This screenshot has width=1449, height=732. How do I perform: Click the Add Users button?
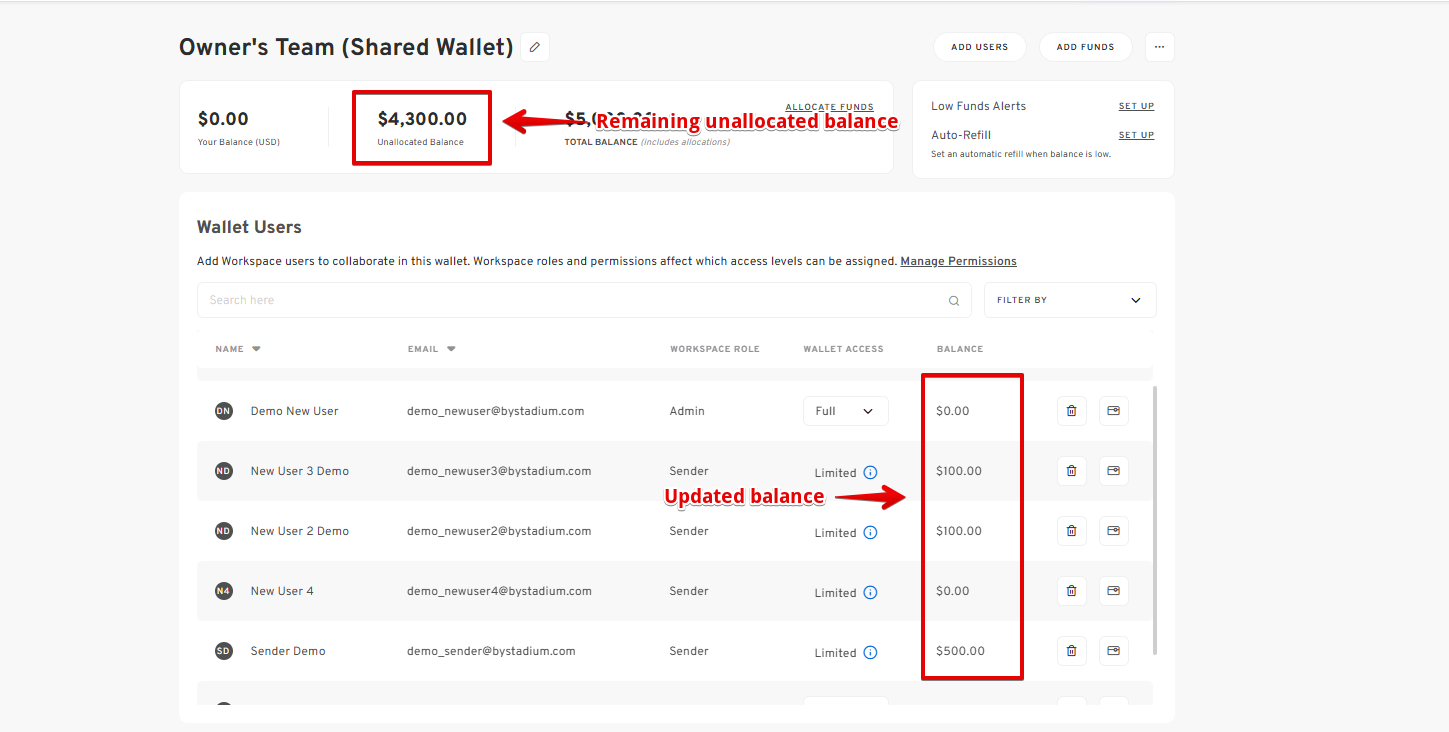click(979, 47)
